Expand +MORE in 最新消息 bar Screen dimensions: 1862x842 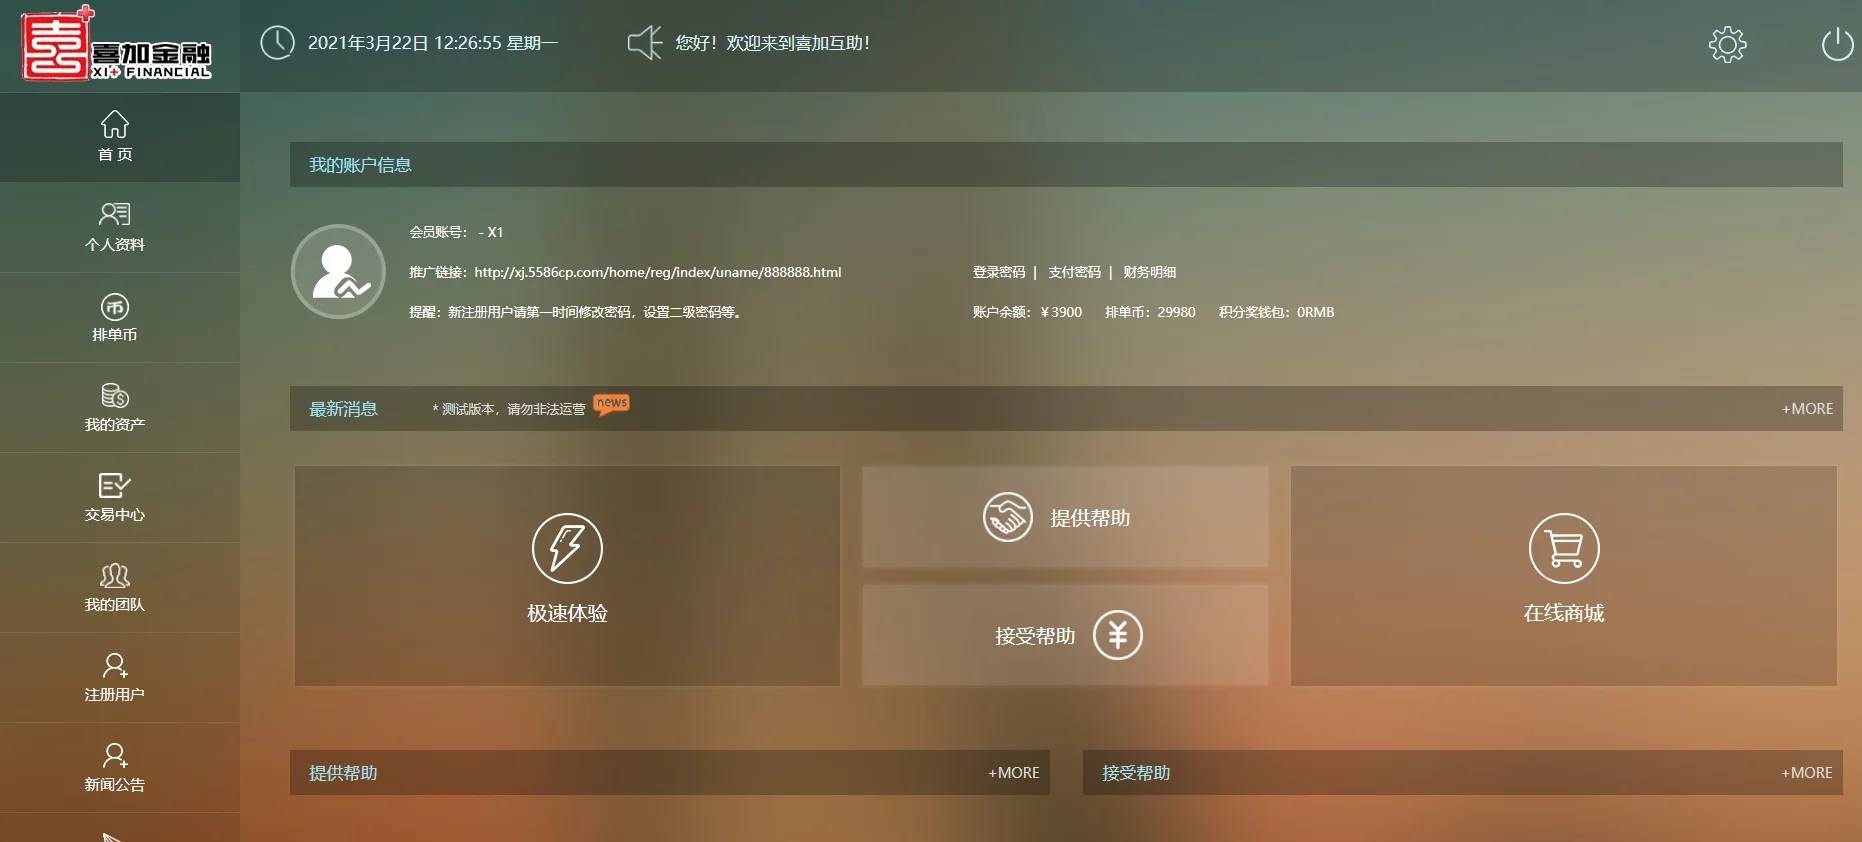(x=1806, y=409)
